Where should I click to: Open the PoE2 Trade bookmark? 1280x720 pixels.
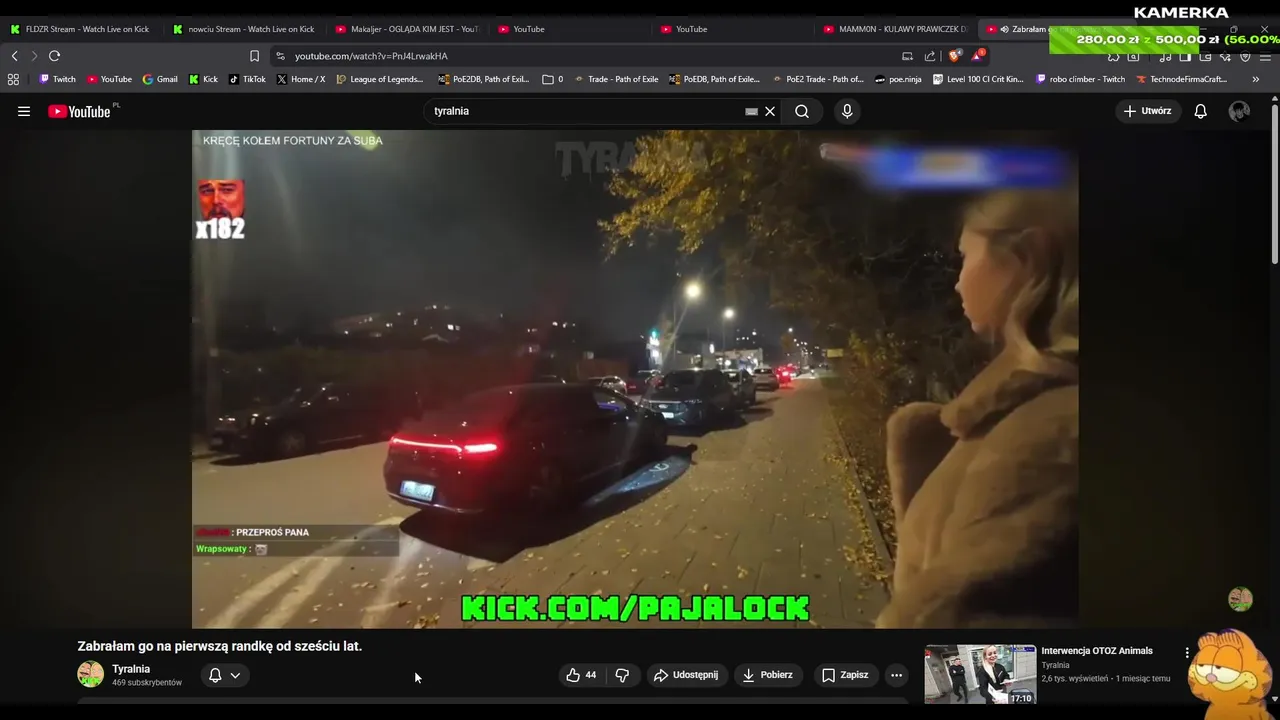[817, 79]
